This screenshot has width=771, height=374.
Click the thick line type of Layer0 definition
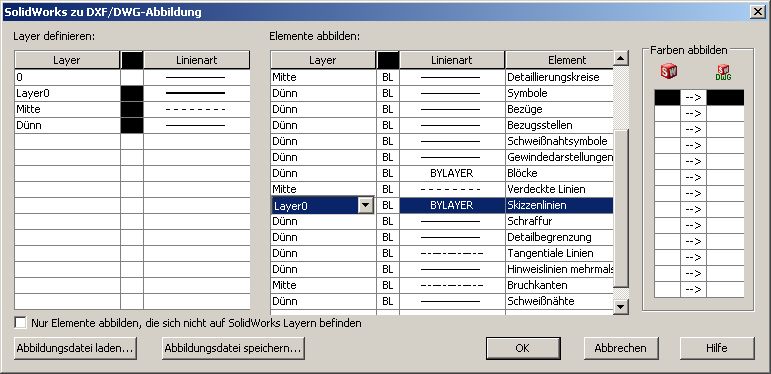pos(197,93)
